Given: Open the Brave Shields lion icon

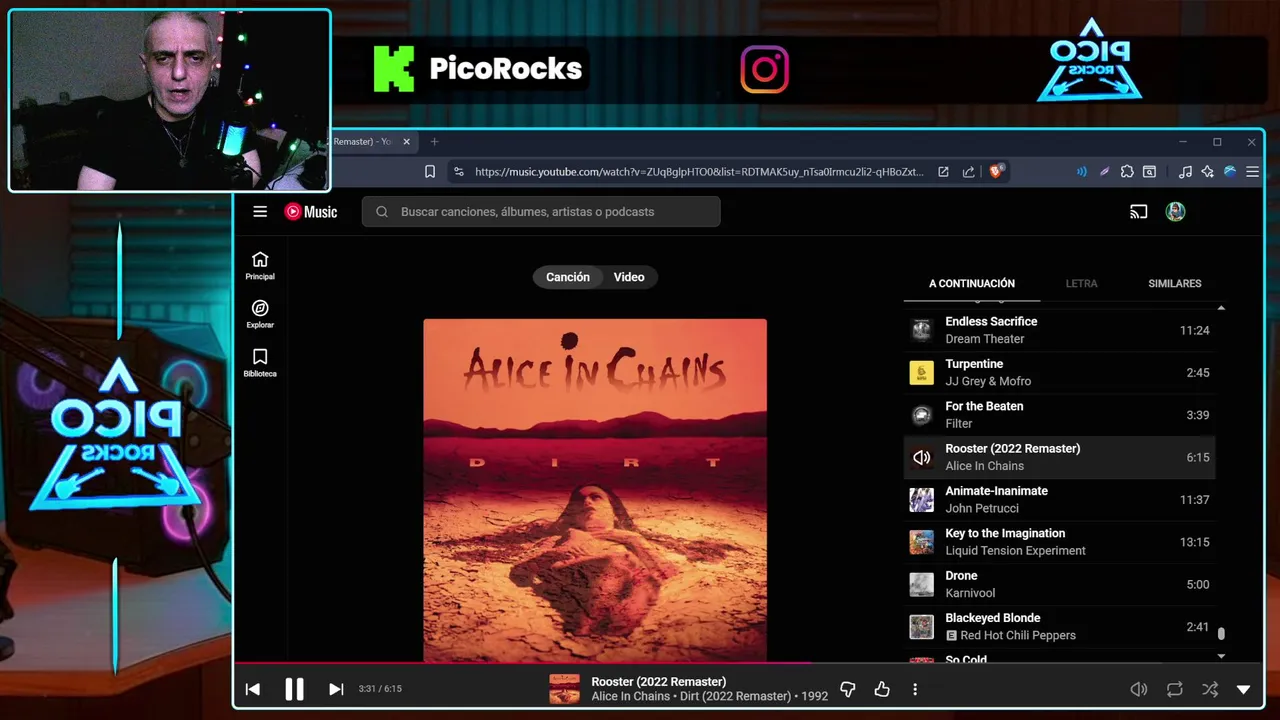Looking at the screenshot, I should click(x=995, y=172).
